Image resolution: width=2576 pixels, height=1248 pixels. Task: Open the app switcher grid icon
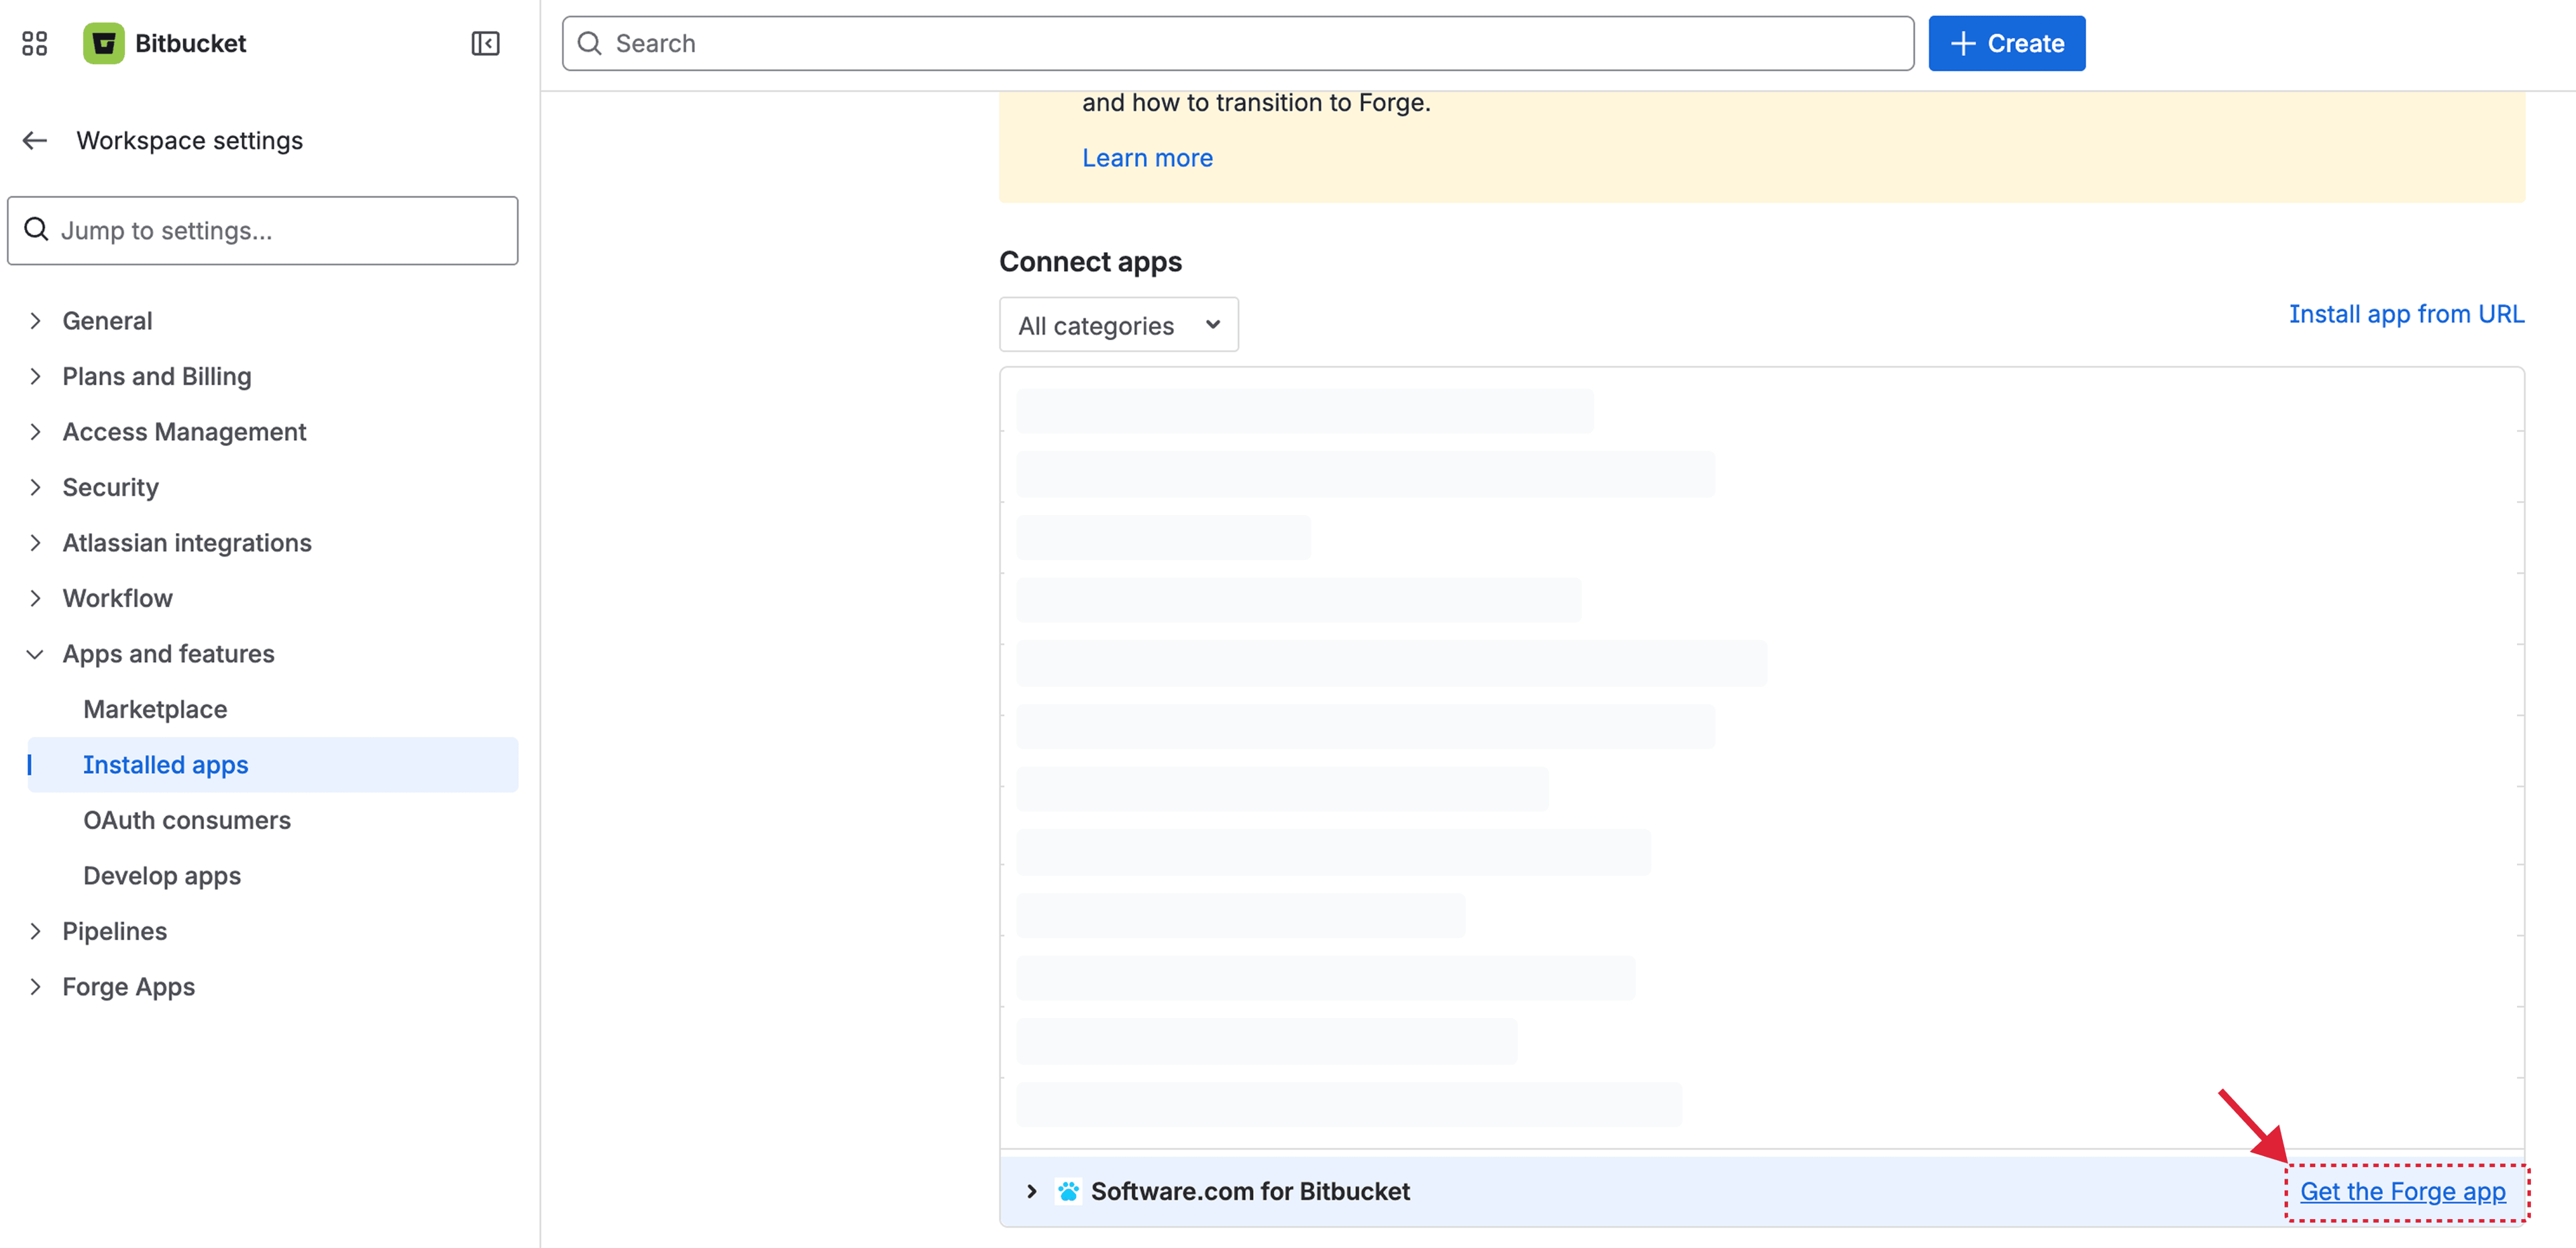pyautogui.click(x=34, y=43)
